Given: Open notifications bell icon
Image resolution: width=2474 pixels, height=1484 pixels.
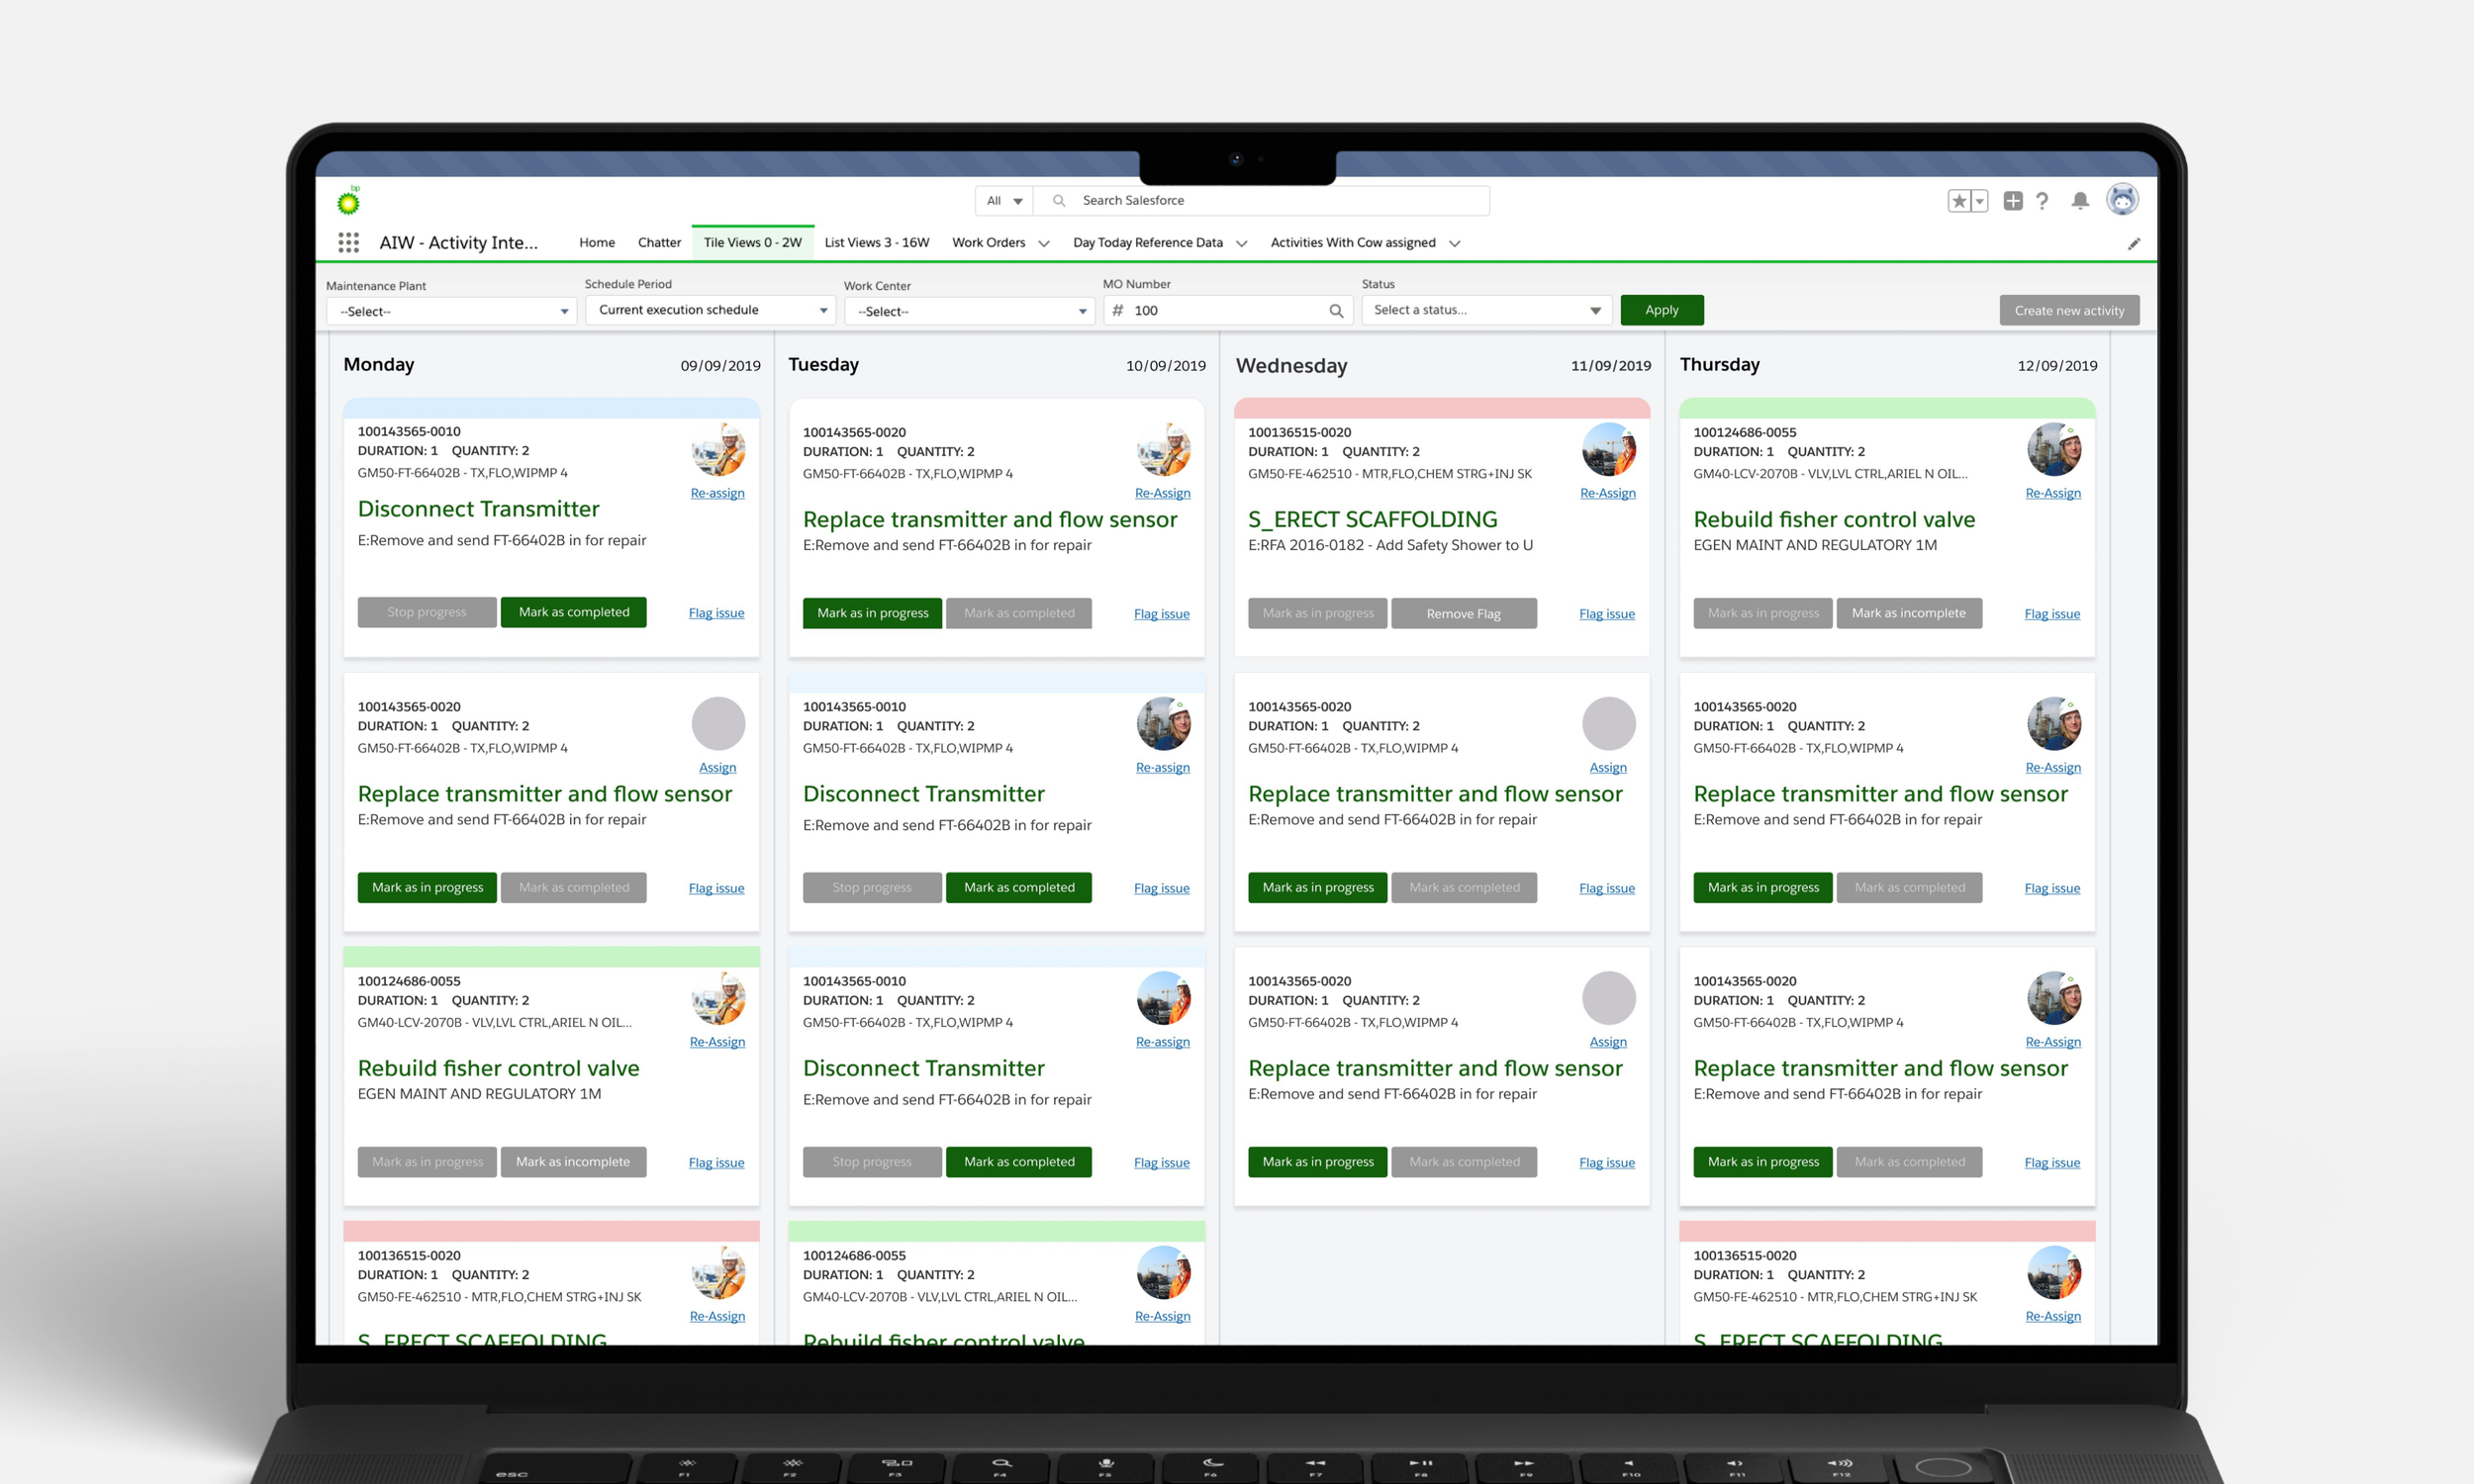Looking at the screenshot, I should pyautogui.click(x=2080, y=201).
